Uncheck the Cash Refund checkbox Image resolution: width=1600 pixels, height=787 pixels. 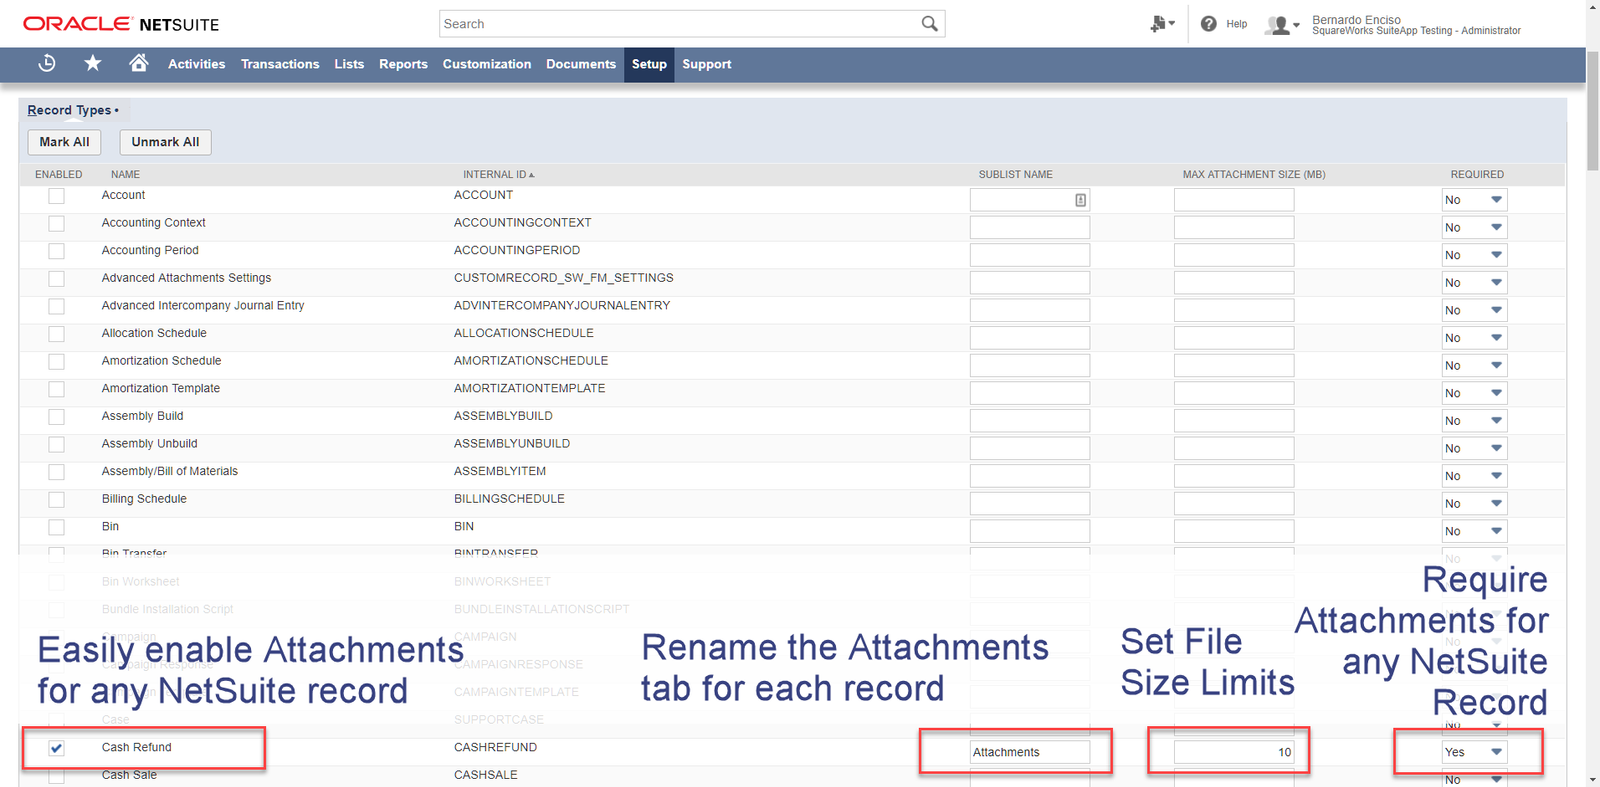point(56,748)
